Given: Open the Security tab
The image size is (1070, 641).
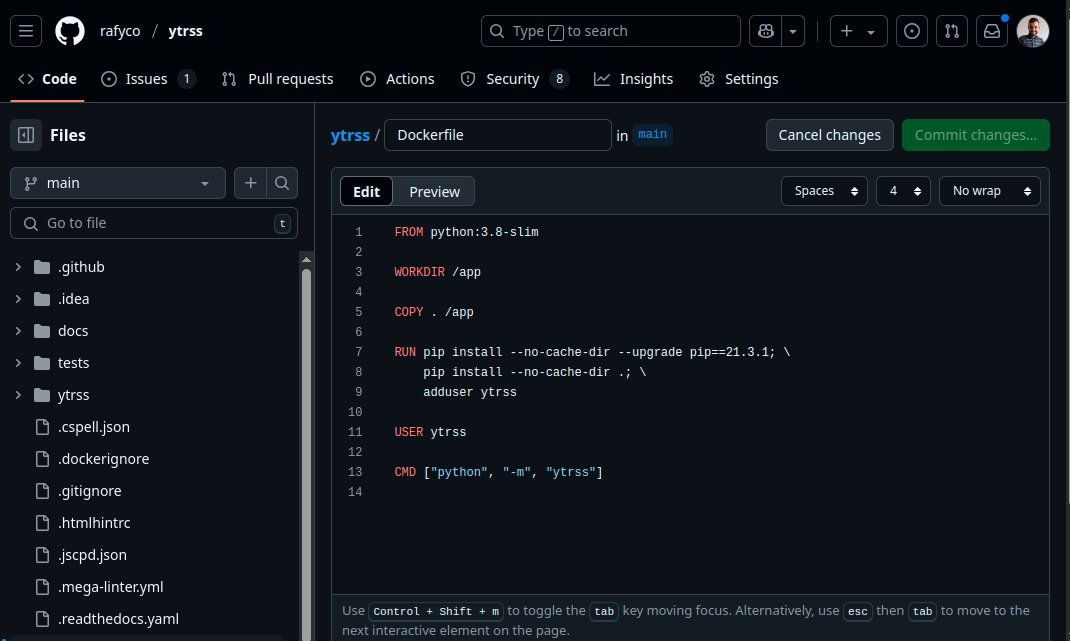Looking at the screenshot, I should (x=512, y=79).
